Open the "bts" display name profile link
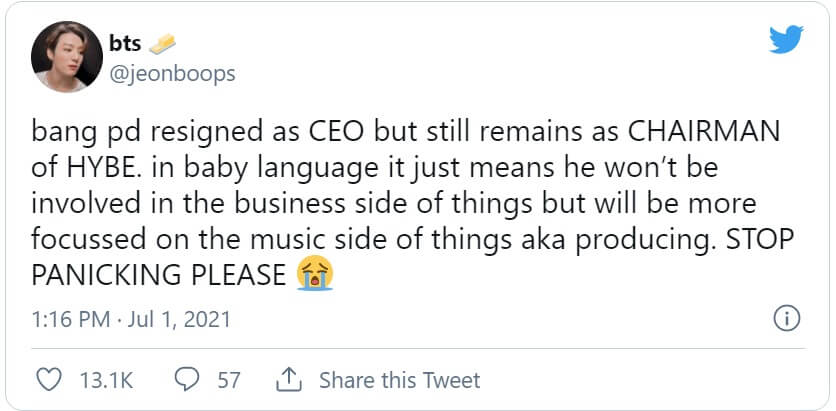The width and height of the screenshot is (836, 411). [123, 45]
